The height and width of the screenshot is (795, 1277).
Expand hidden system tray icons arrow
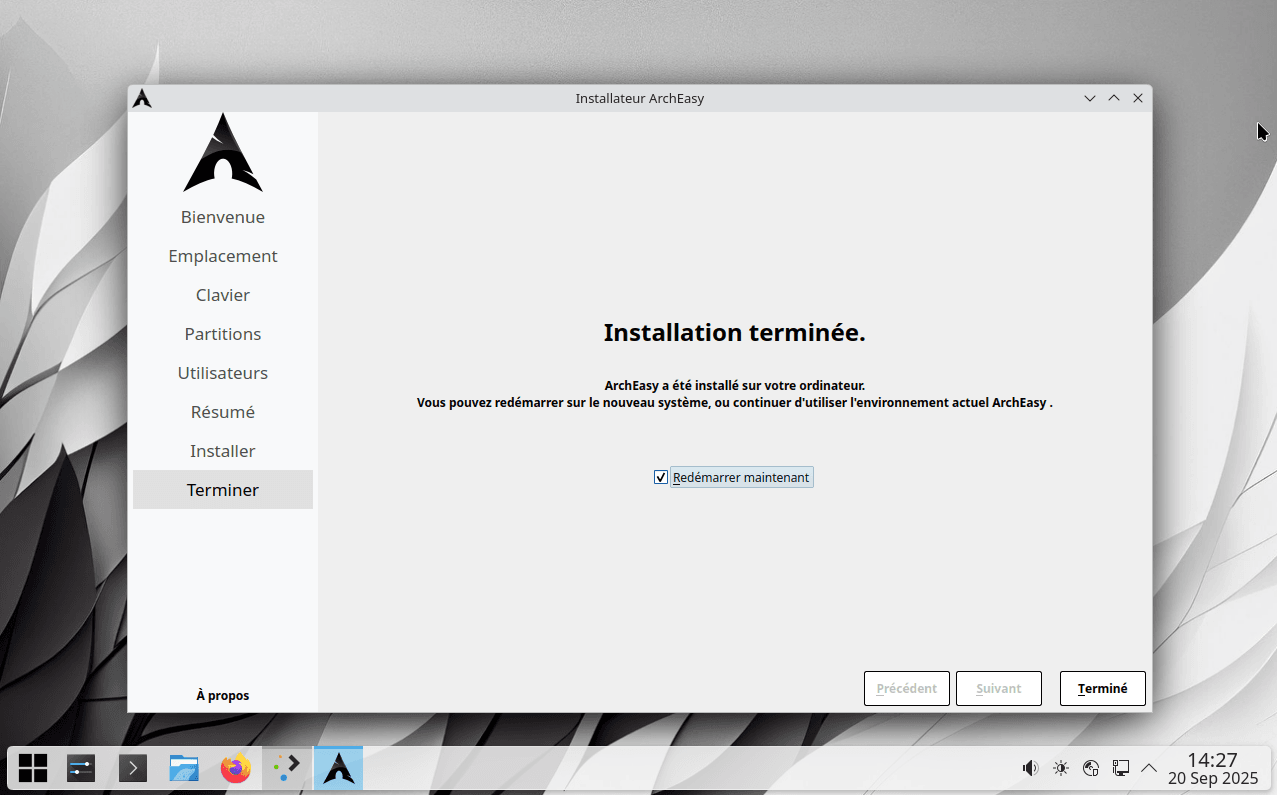(x=1149, y=768)
